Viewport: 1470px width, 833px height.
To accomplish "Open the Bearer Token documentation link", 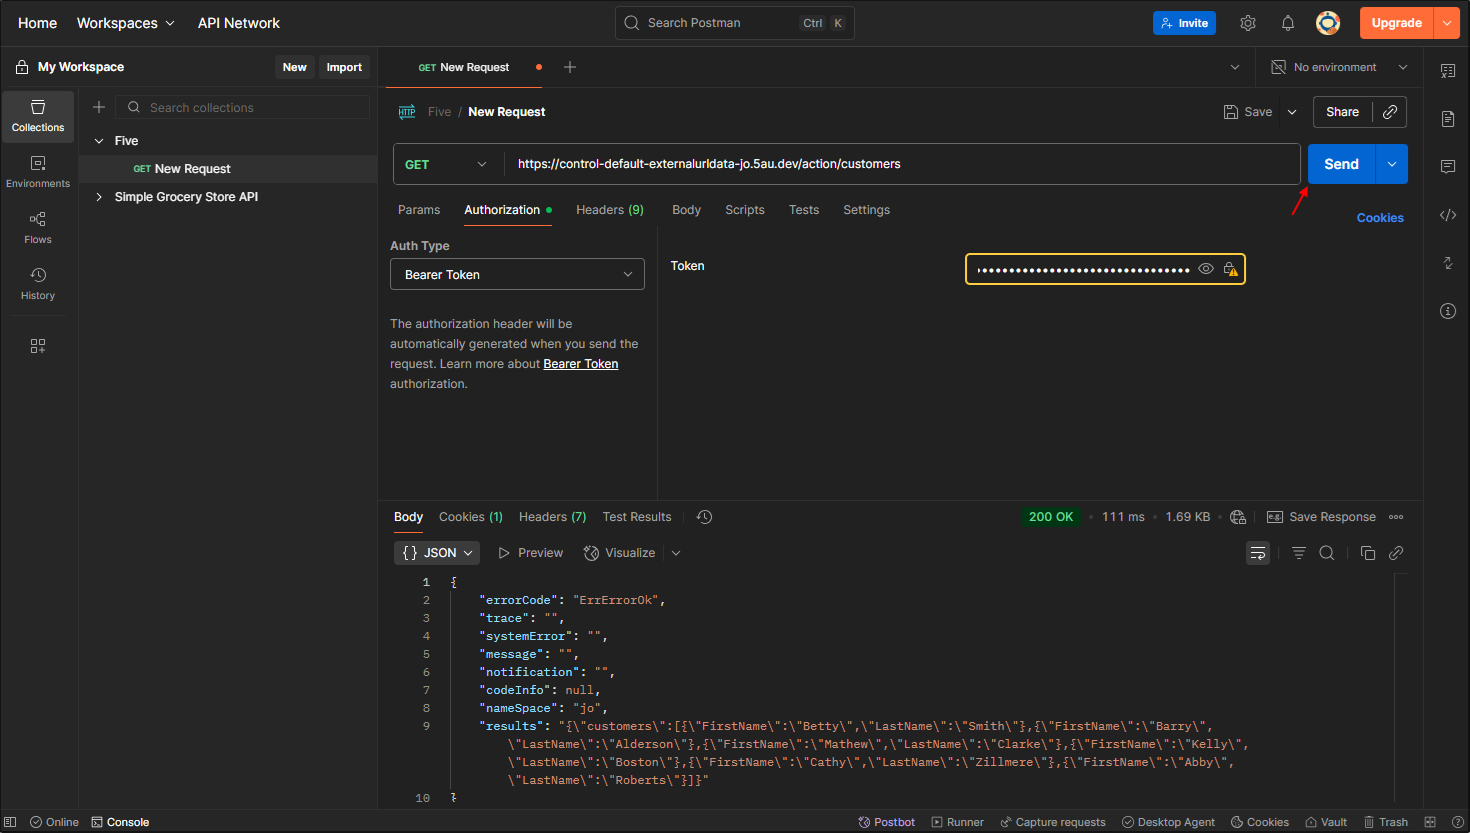I will 580,364.
